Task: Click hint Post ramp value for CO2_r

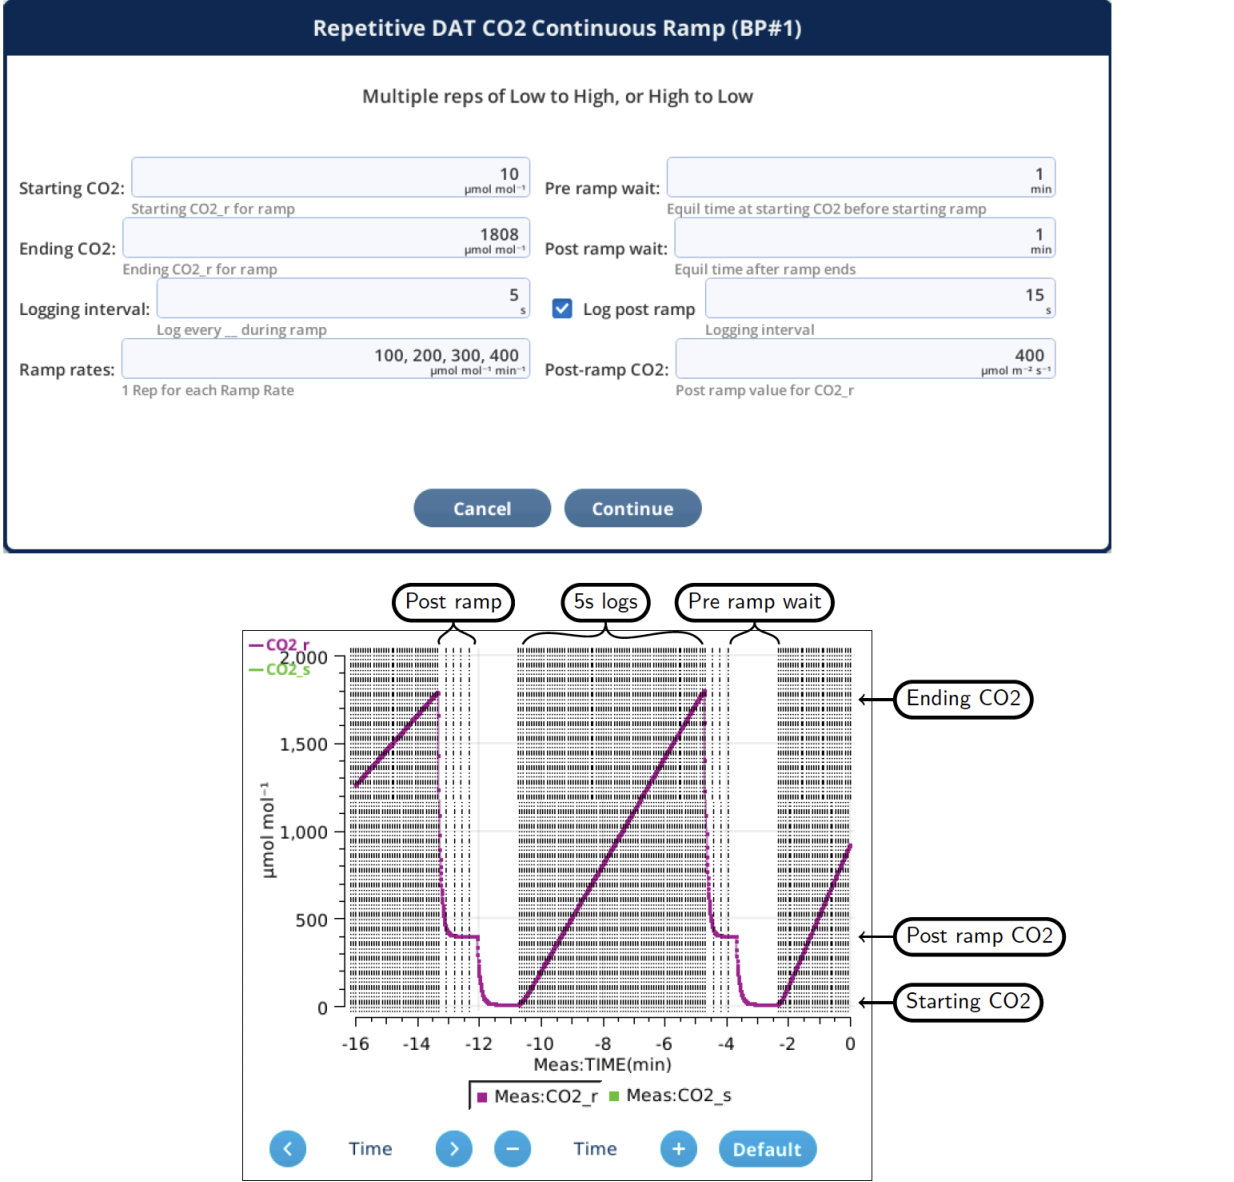Action: 765,390
